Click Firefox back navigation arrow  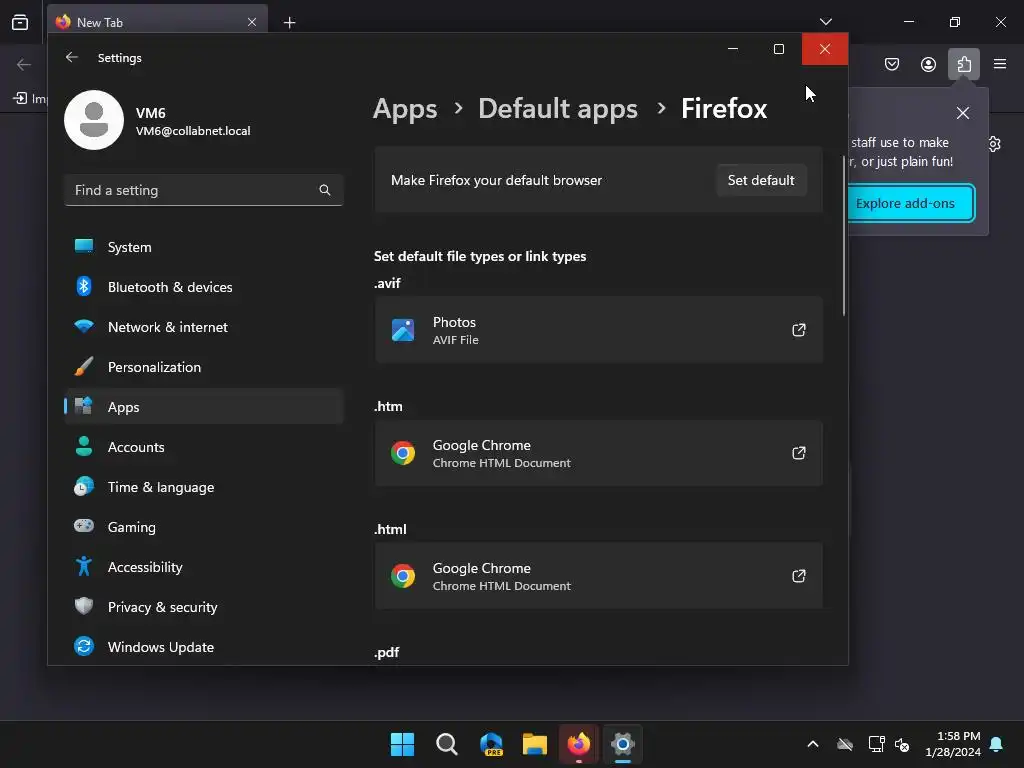24,64
